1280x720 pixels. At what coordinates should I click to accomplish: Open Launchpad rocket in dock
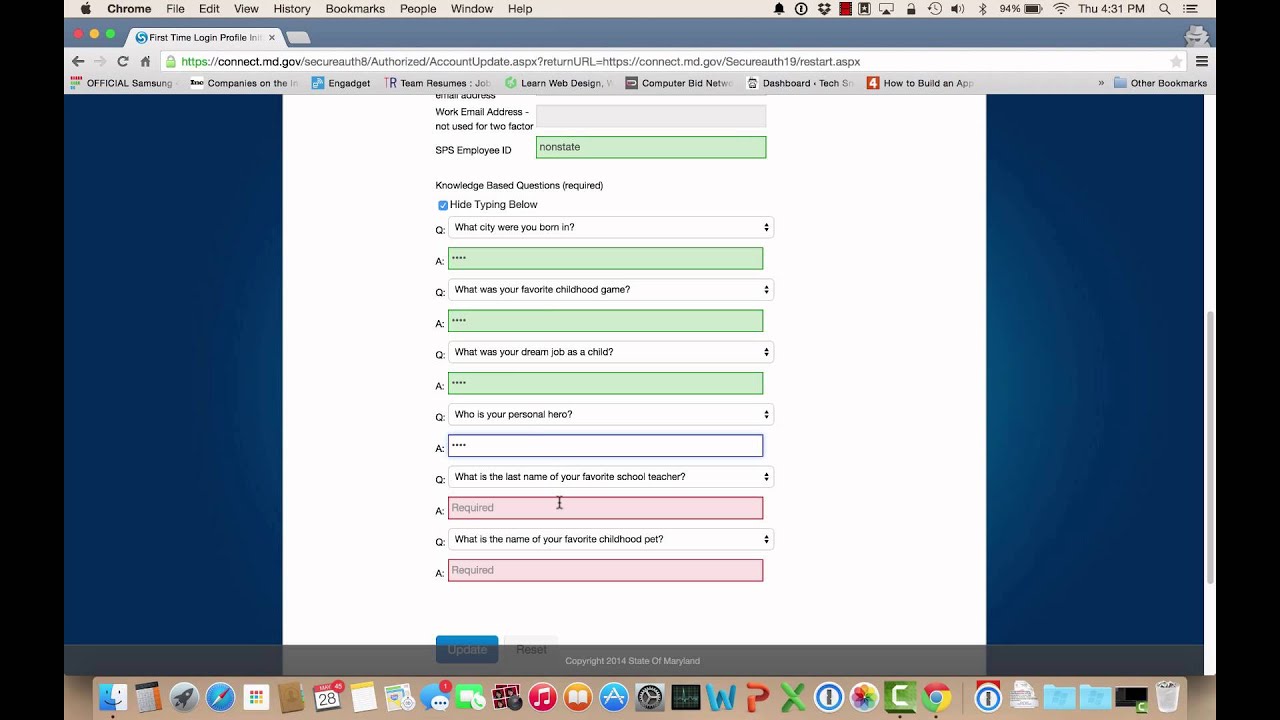pyautogui.click(x=184, y=697)
